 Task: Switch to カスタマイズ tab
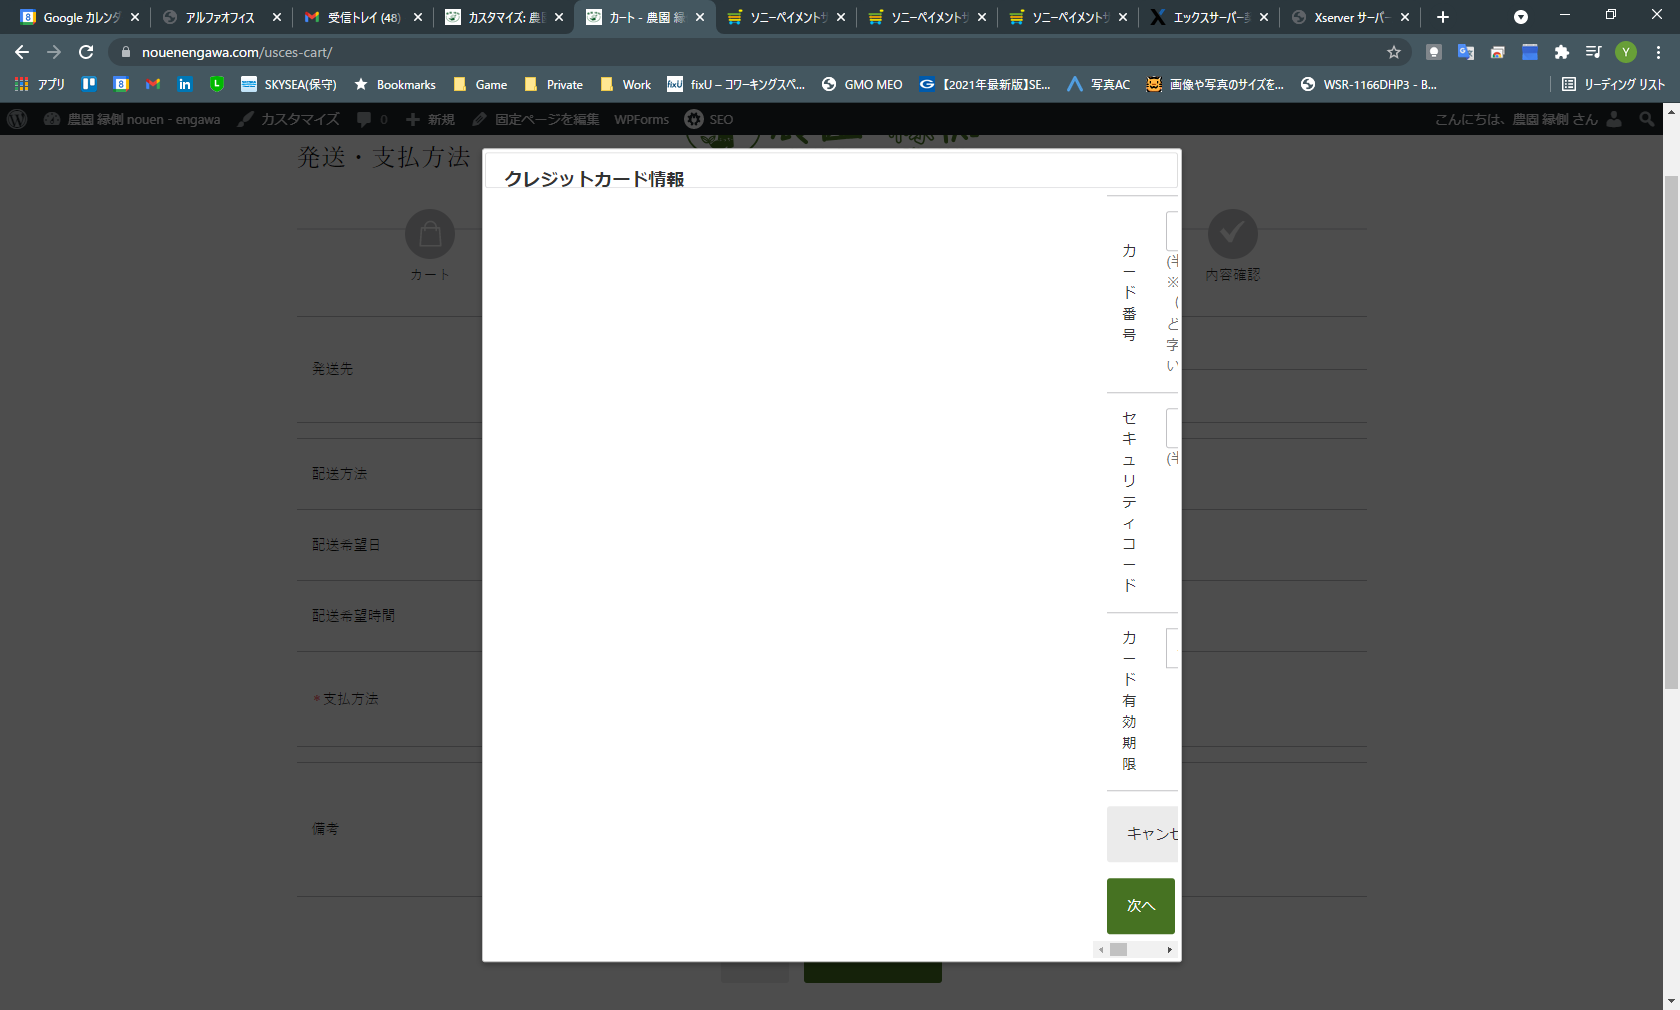coord(505,17)
